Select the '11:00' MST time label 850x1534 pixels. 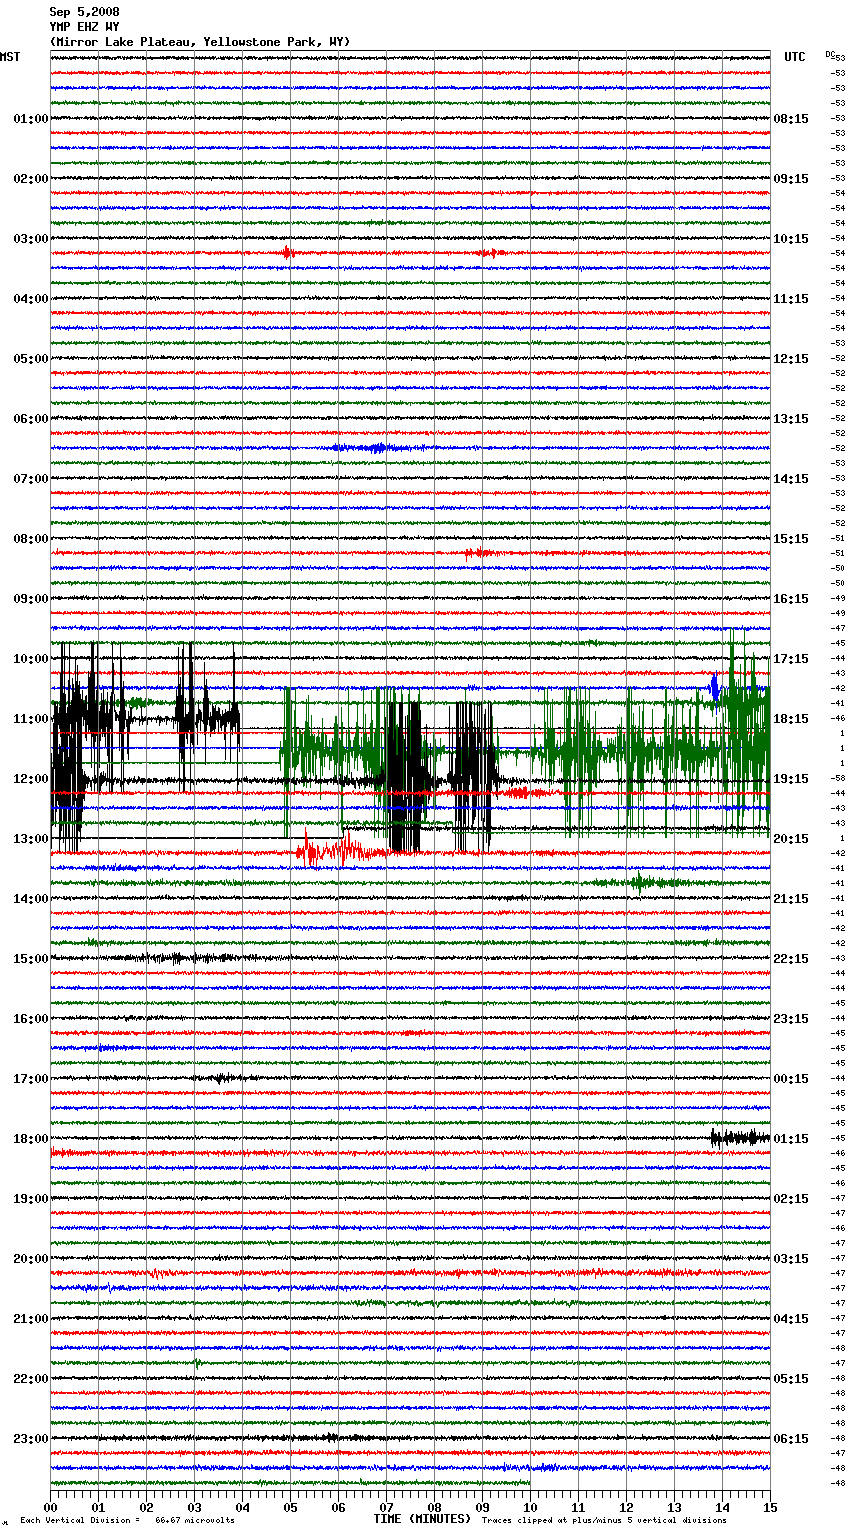click(31, 719)
